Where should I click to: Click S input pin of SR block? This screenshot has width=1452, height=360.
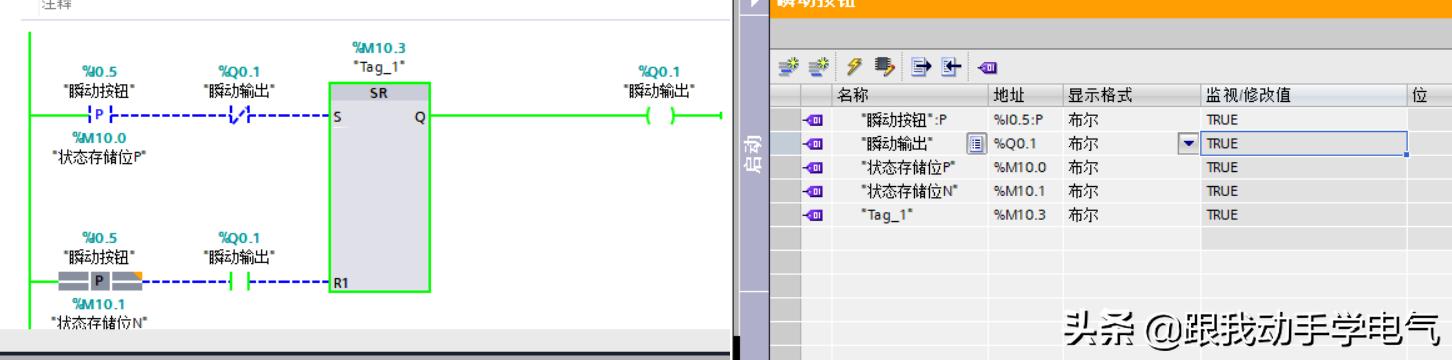(337, 117)
